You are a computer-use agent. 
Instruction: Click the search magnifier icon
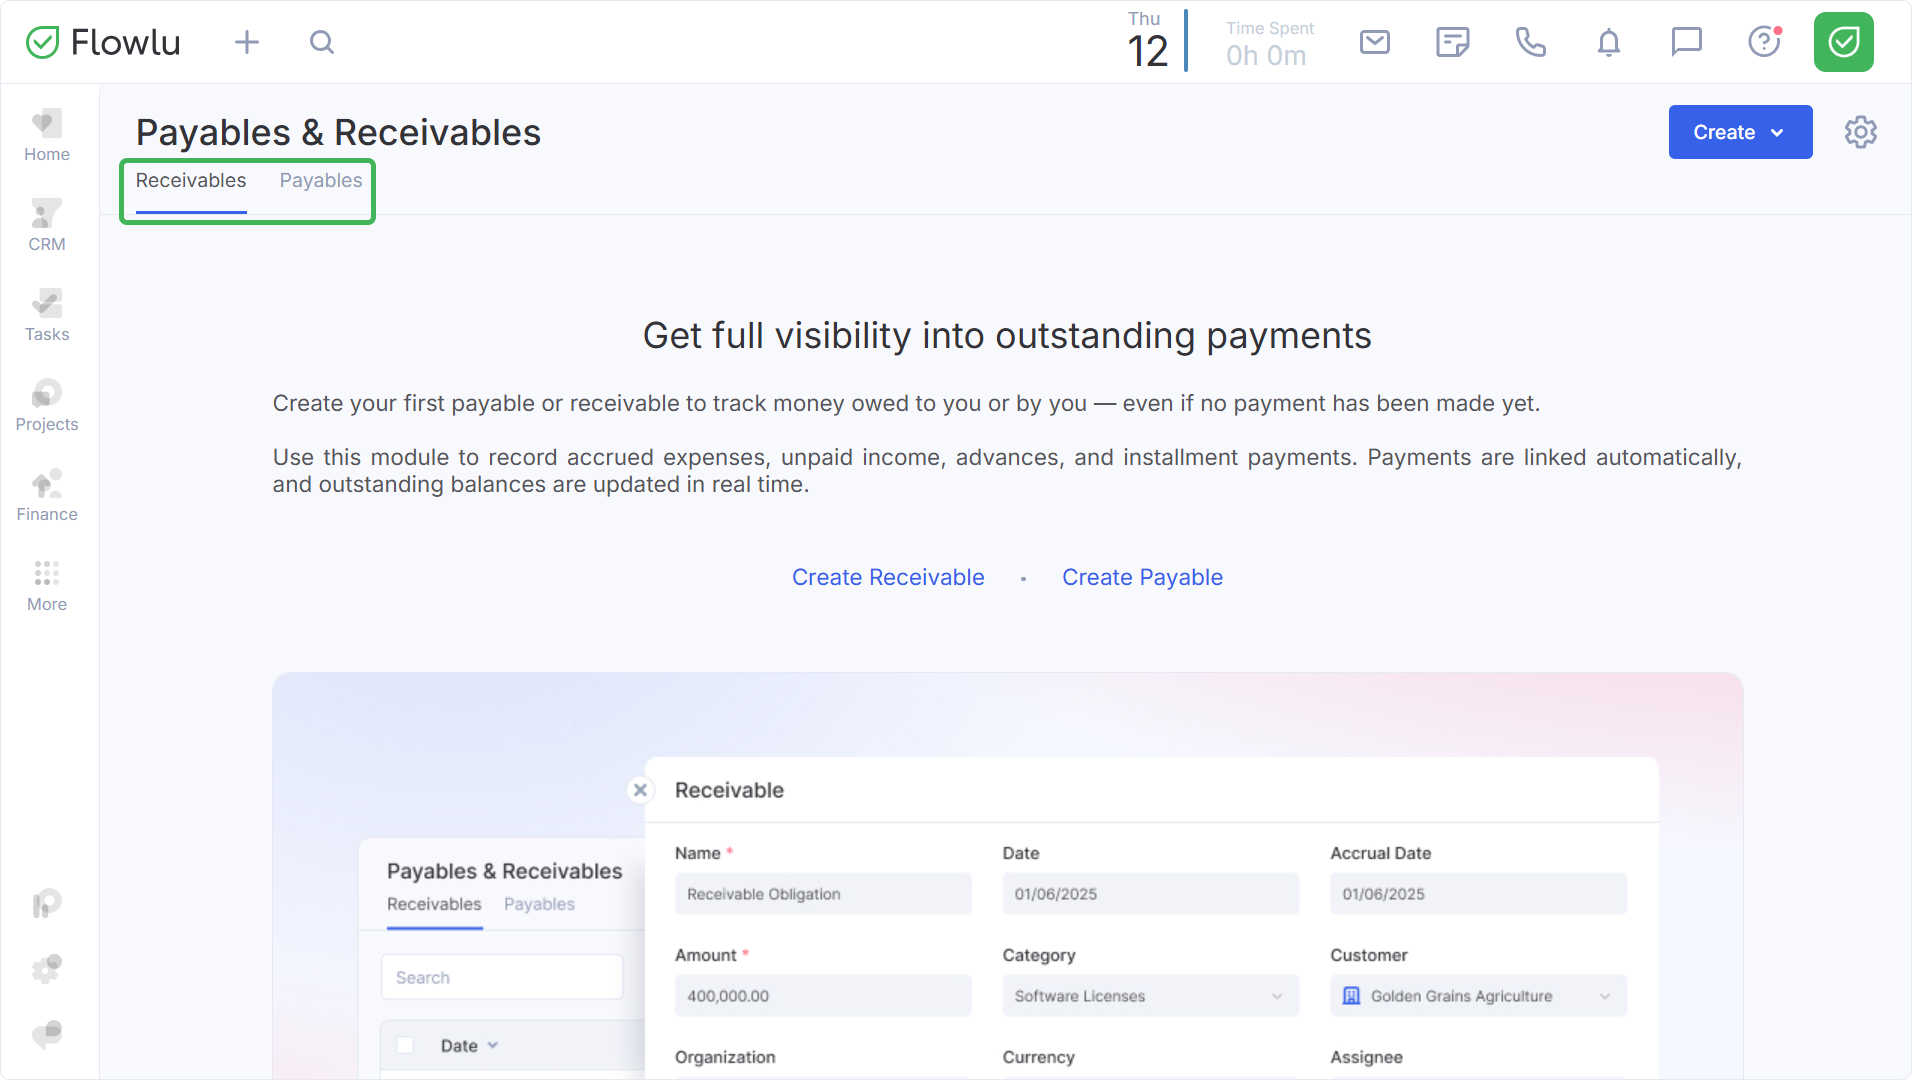click(x=321, y=42)
